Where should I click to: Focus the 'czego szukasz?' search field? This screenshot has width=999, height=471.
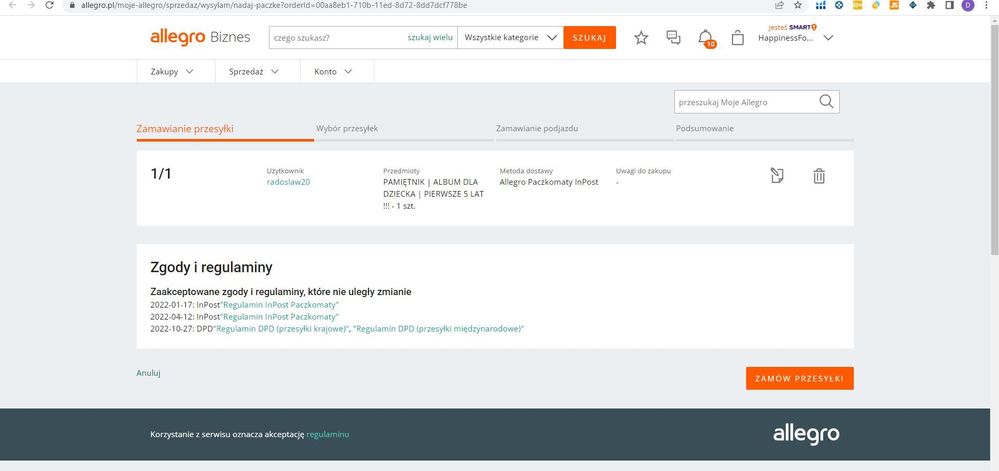(x=336, y=38)
